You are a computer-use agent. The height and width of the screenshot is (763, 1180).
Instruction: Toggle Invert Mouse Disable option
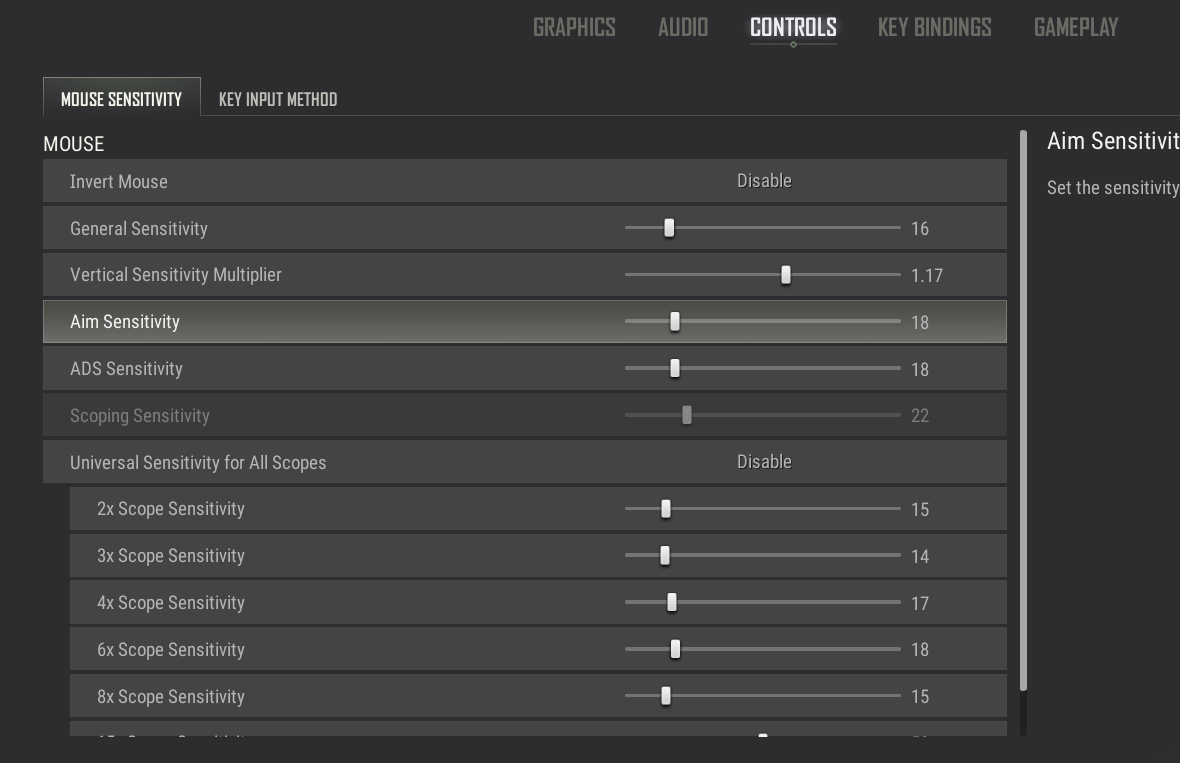pyautogui.click(x=764, y=181)
